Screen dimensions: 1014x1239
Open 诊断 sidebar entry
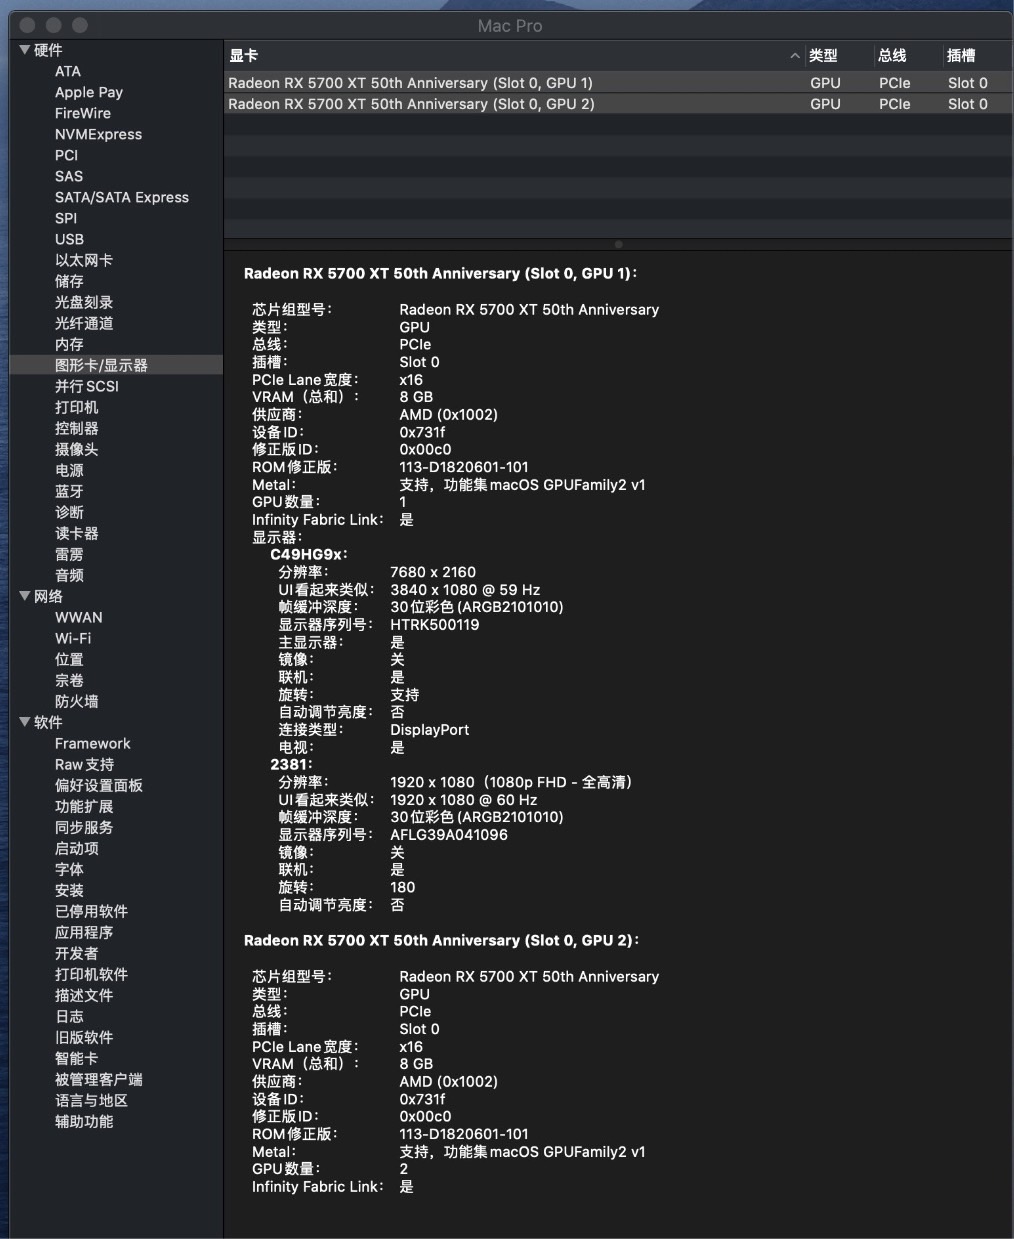click(x=69, y=512)
